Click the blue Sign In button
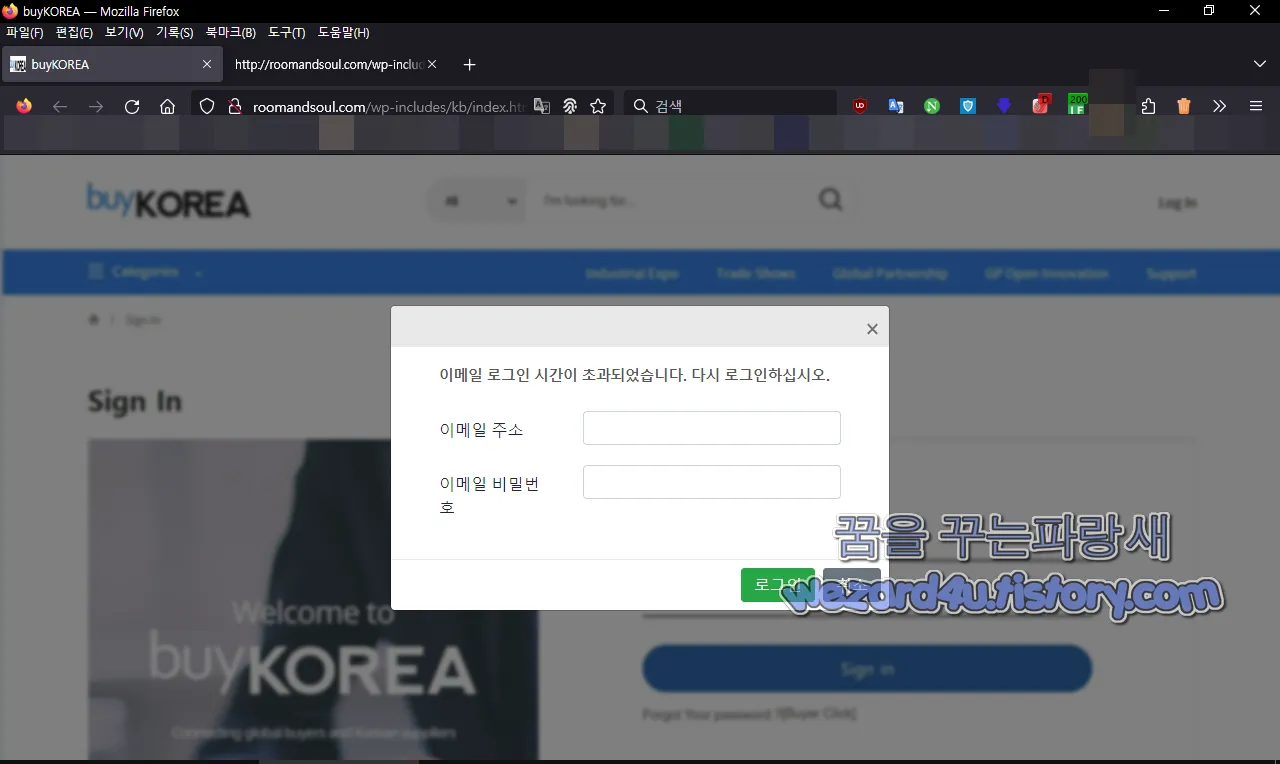This screenshot has width=1280, height=764. click(x=867, y=669)
